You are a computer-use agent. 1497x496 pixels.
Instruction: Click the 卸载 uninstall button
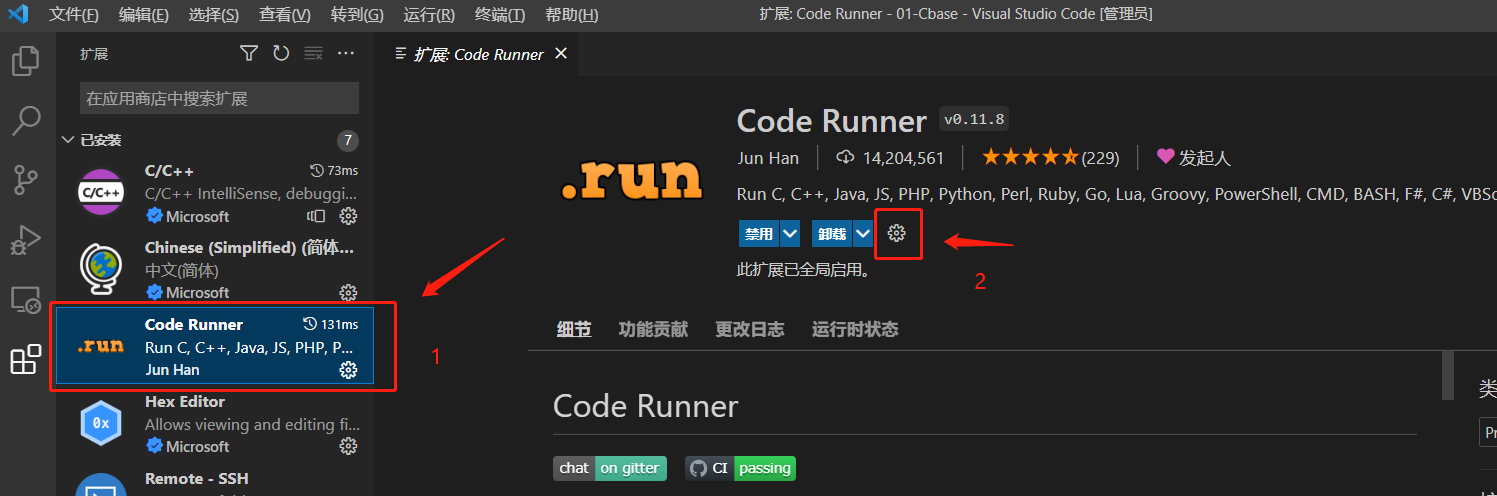click(x=832, y=234)
